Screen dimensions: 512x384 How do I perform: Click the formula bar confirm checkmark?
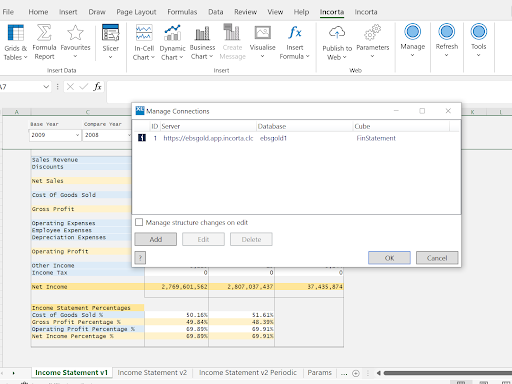point(84,87)
